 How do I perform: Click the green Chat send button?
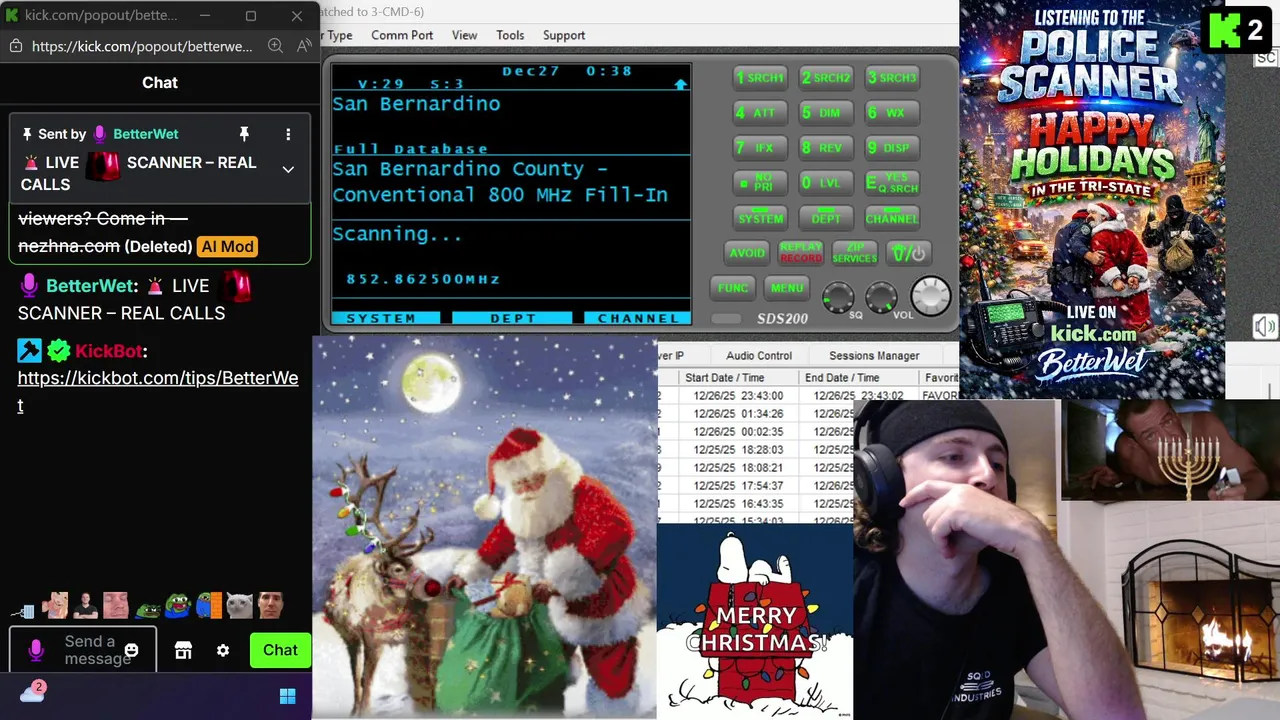[x=280, y=650]
